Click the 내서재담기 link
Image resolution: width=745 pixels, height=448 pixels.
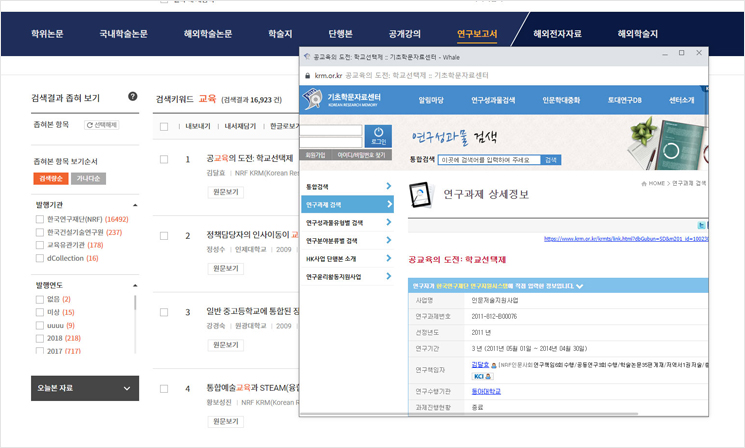tap(240, 126)
